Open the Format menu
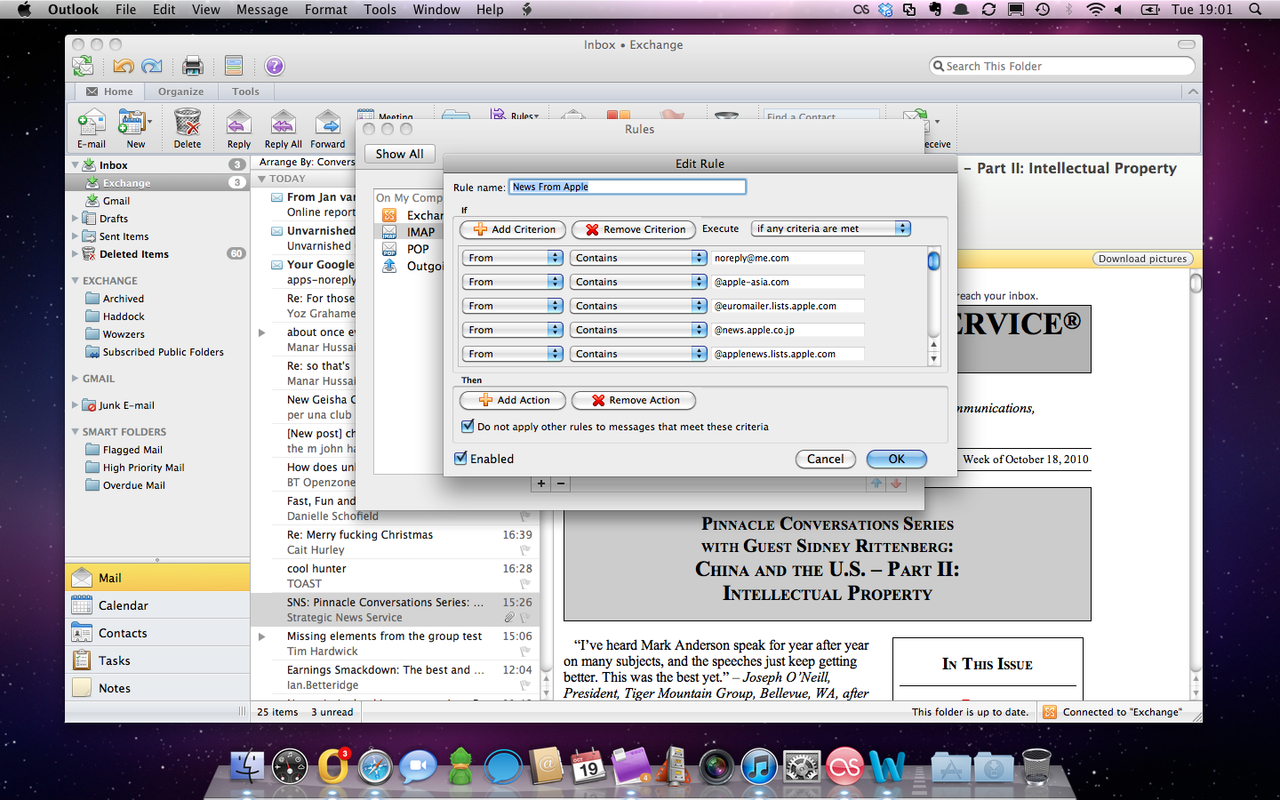1280x800 pixels. [x=326, y=10]
